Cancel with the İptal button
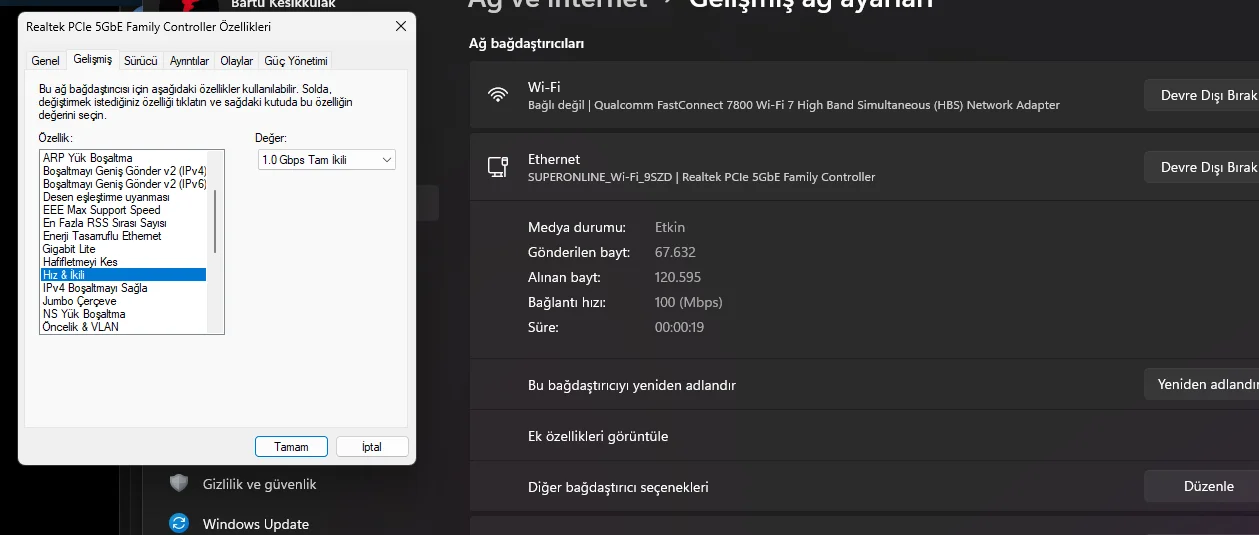Screen dimensions: 1259x535 (x=372, y=447)
